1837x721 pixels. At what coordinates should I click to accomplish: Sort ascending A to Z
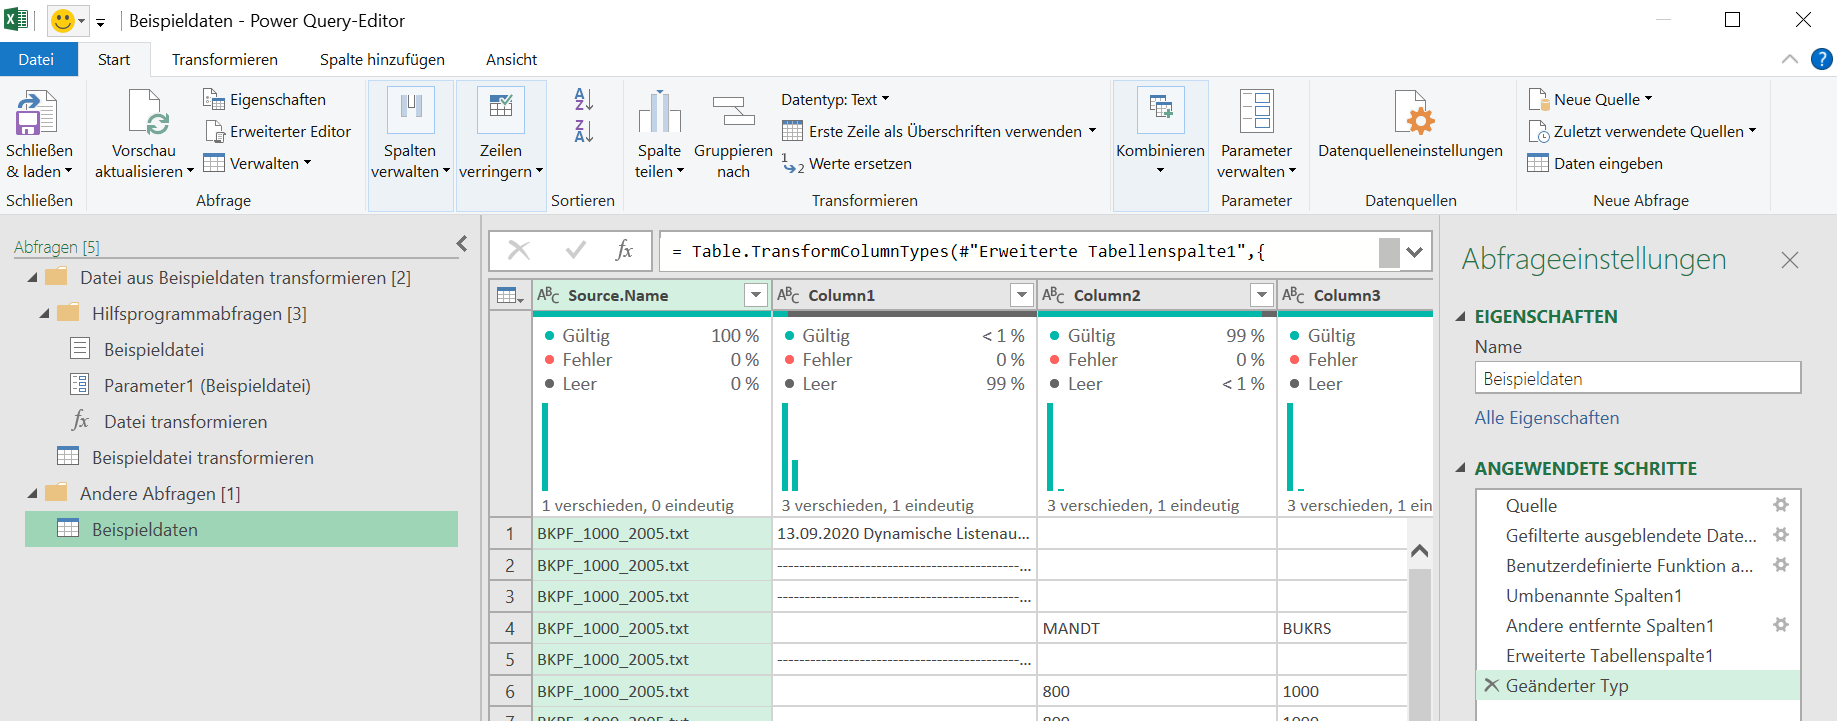coord(584,99)
